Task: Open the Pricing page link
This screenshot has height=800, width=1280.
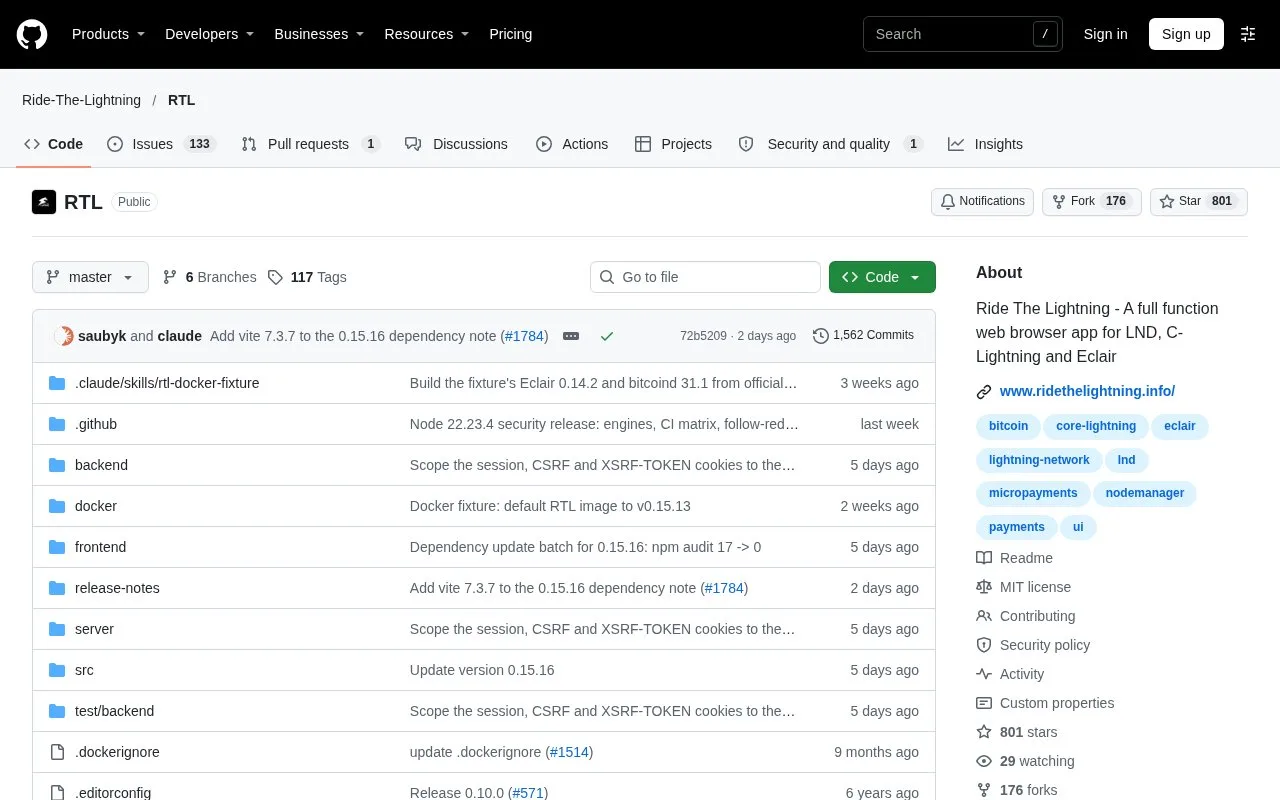Action: tap(510, 34)
